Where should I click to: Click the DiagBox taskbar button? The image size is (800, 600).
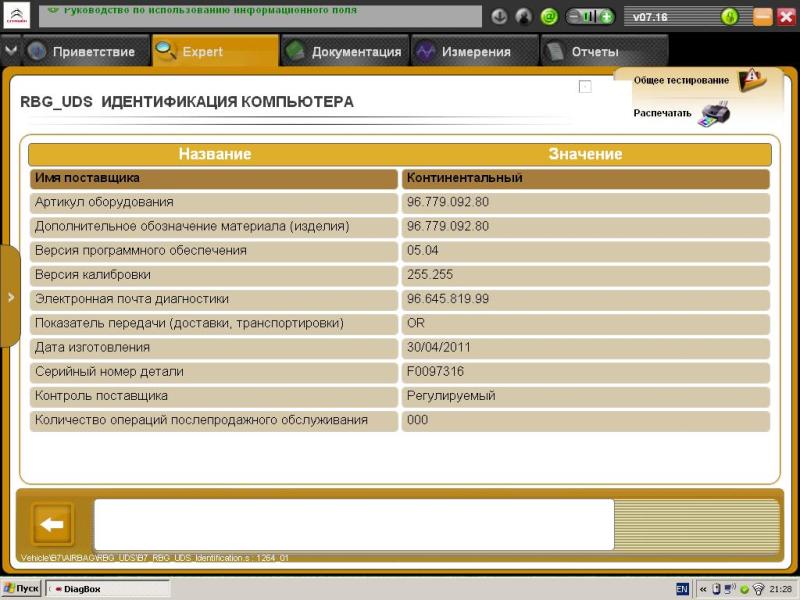[x=108, y=589]
